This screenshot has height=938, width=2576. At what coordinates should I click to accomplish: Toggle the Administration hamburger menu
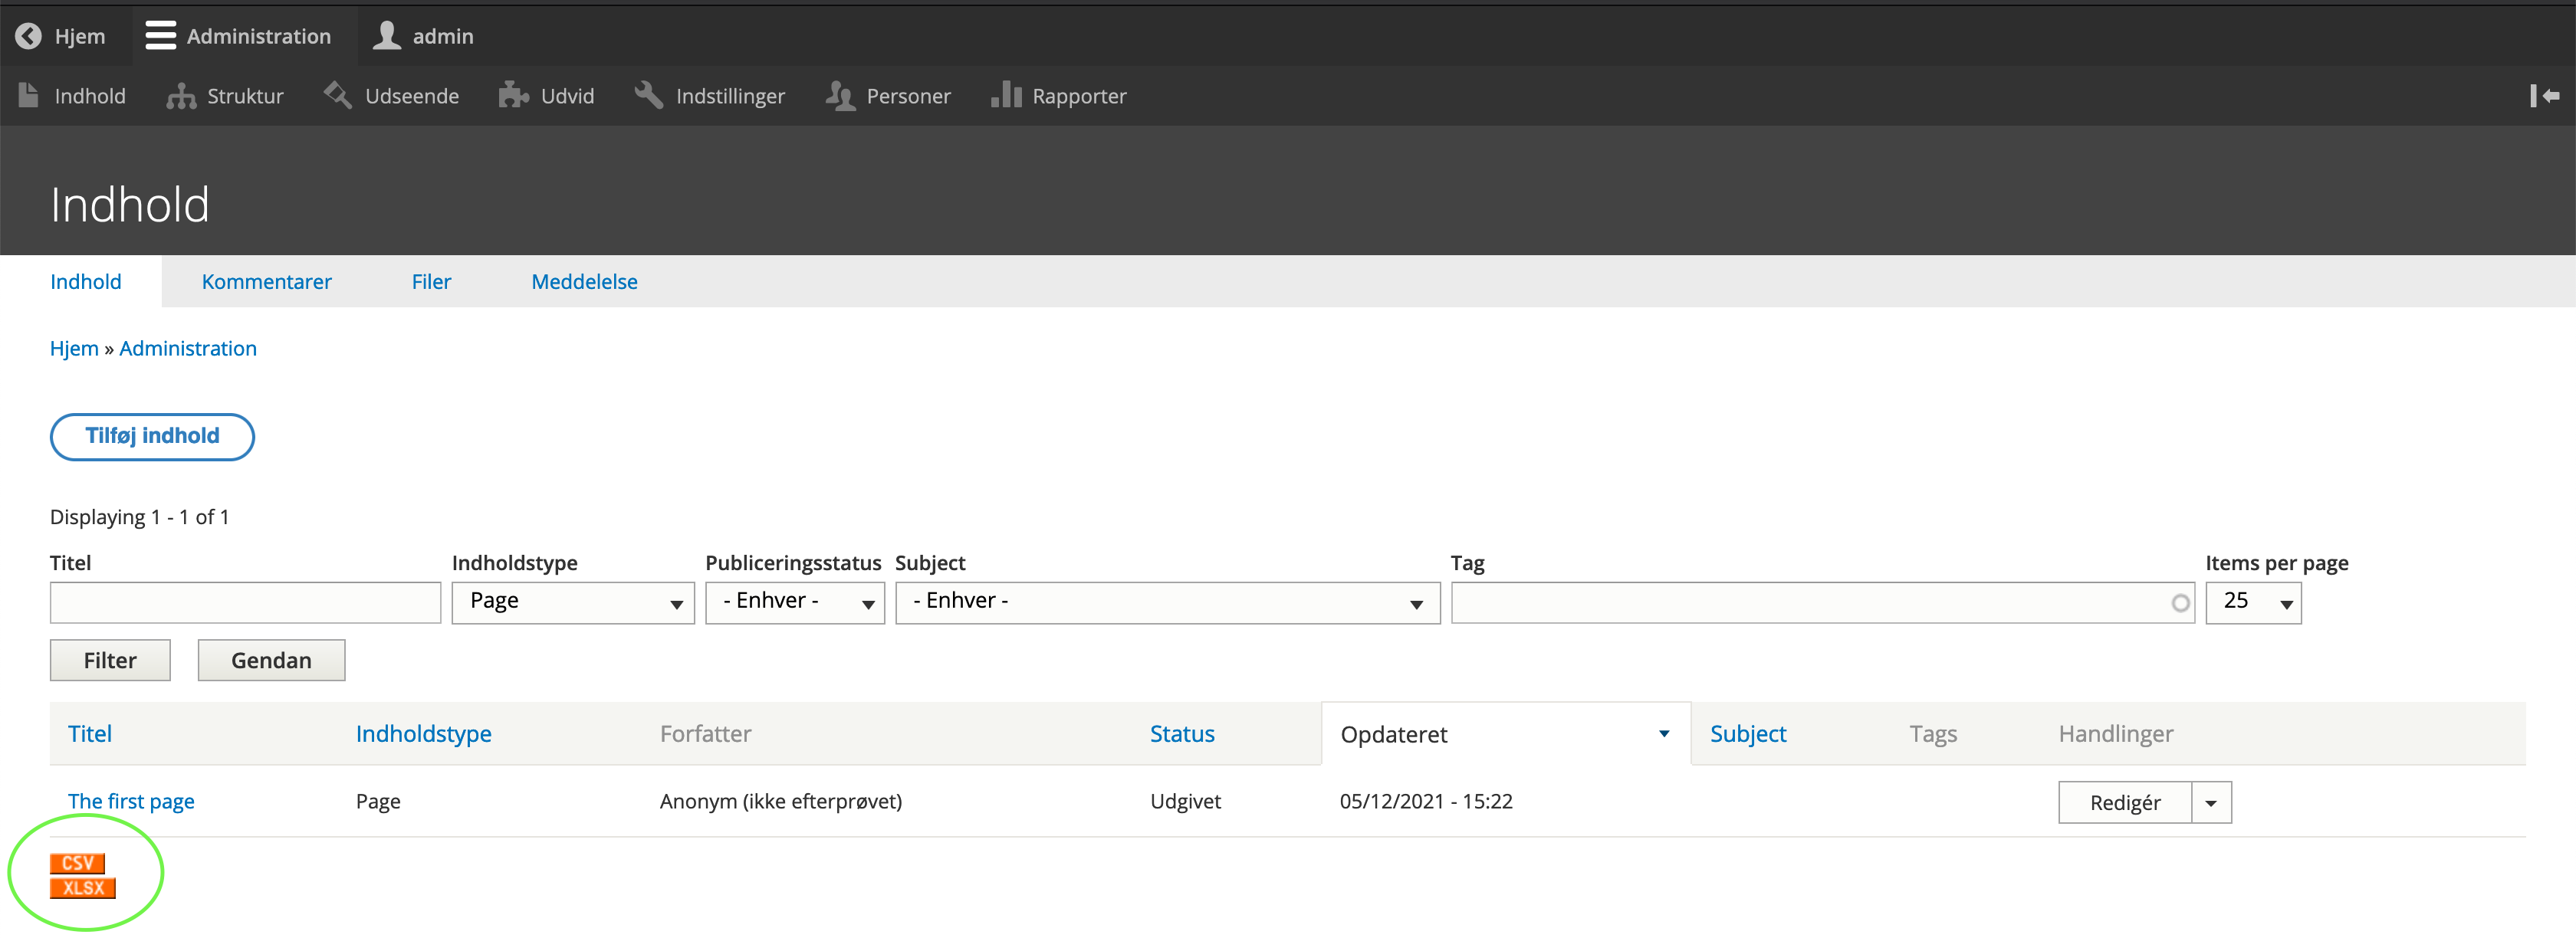[160, 36]
